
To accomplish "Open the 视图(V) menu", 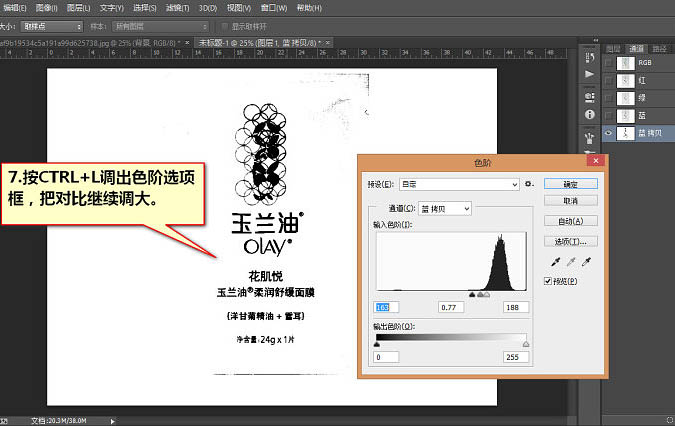I will pyautogui.click(x=239, y=8).
